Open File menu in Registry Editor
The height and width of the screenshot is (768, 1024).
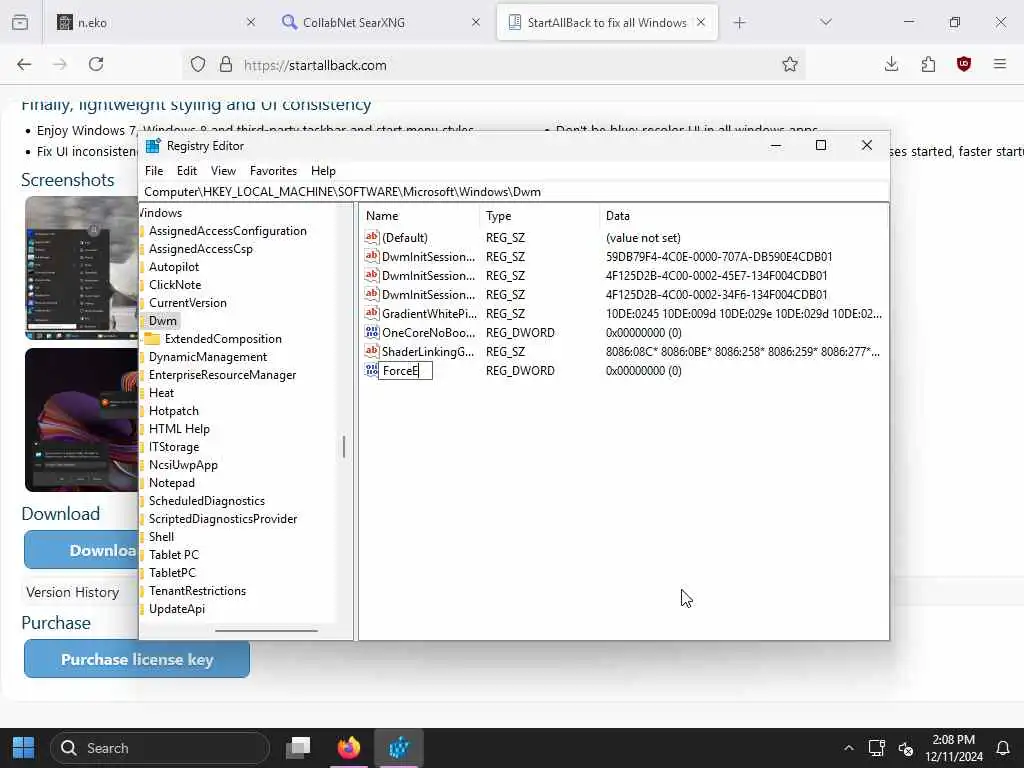[154, 171]
